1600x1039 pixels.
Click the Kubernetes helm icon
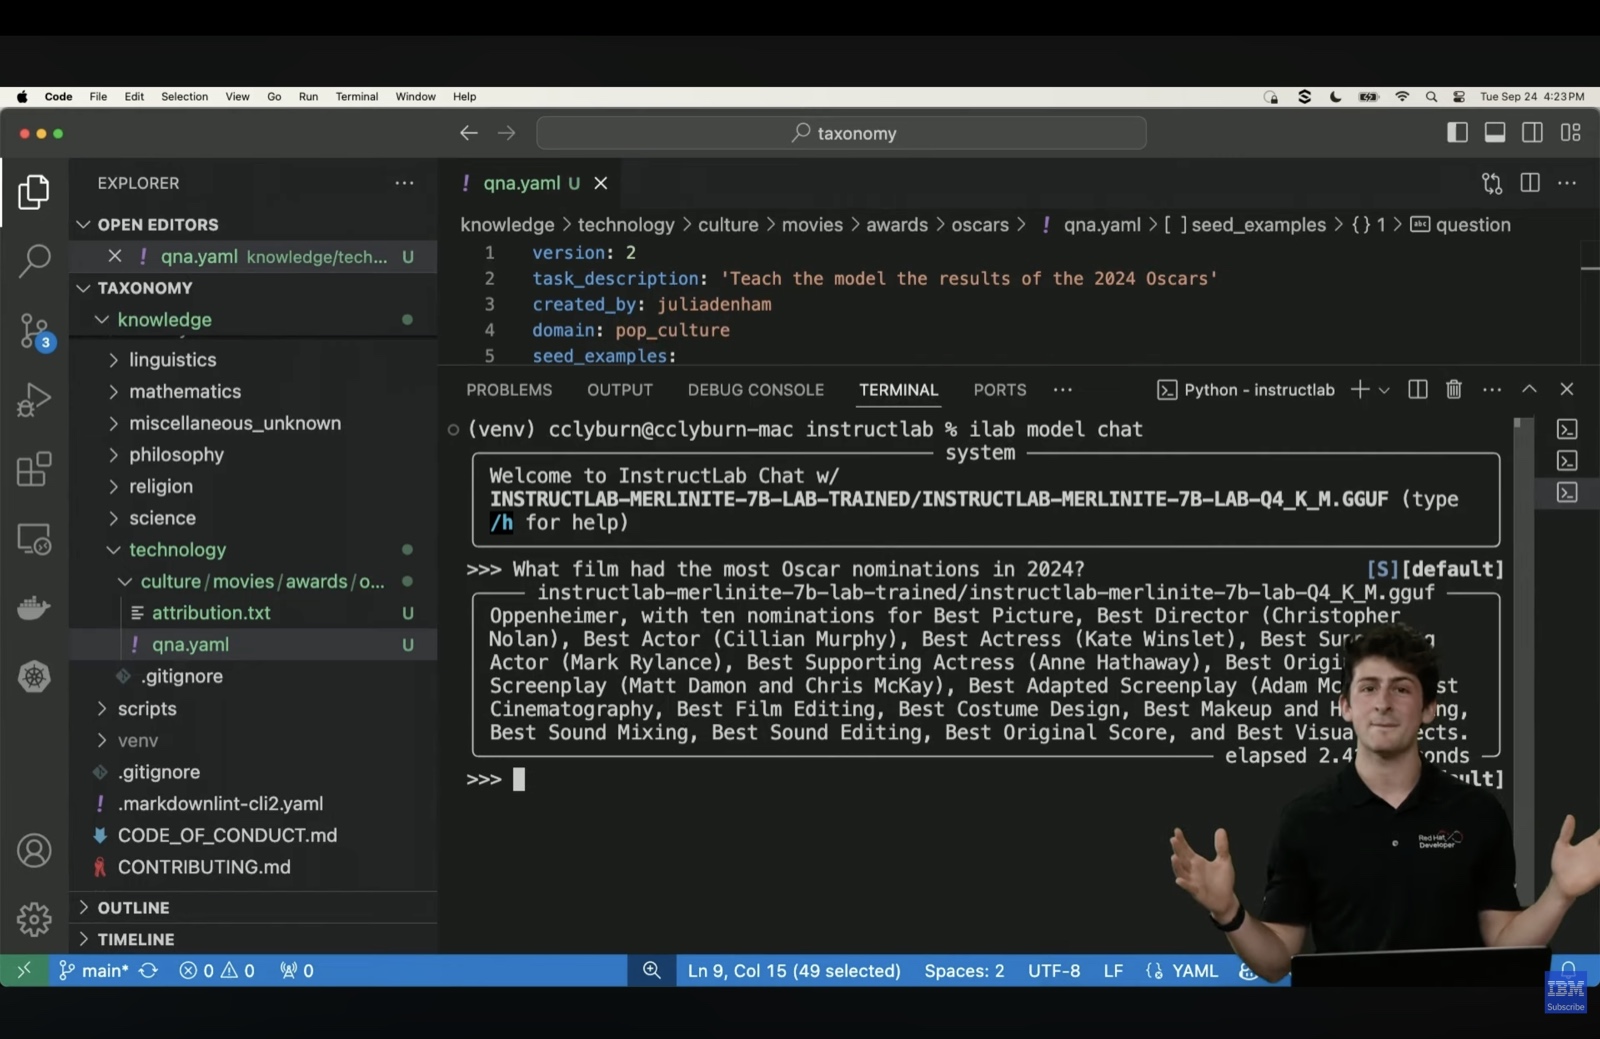click(x=34, y=677)
